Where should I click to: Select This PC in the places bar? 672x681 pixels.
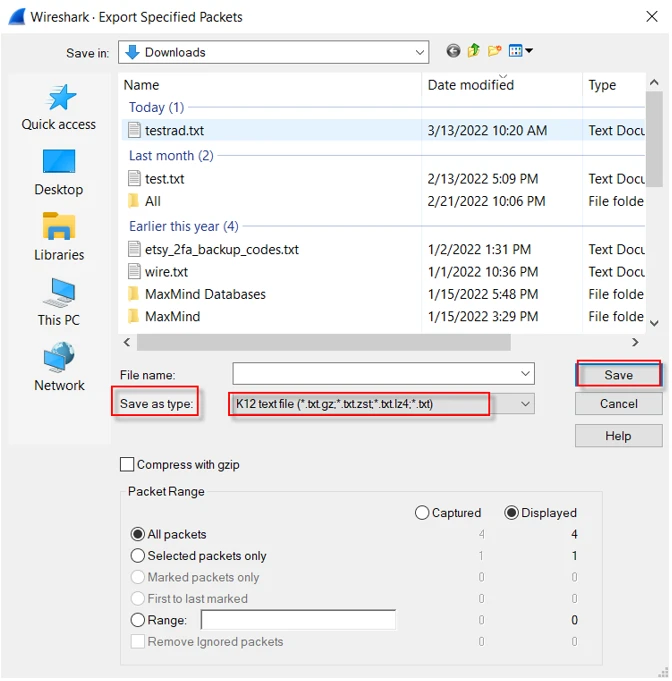point(59,302)
